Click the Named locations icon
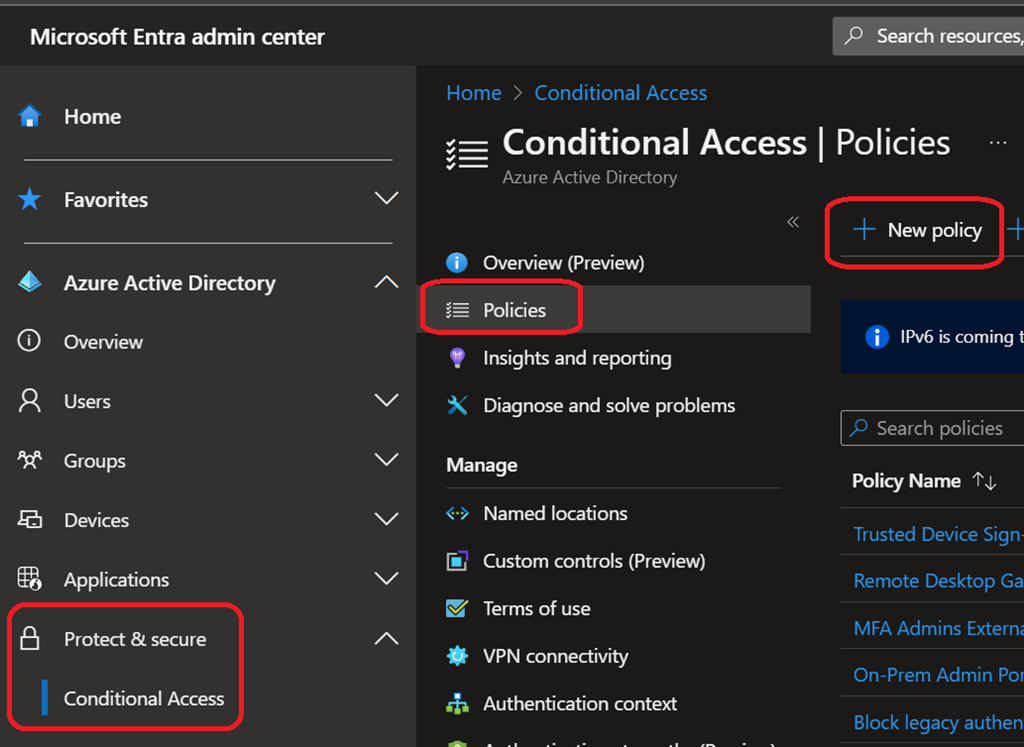The image size is (1024, 747). point(457,514)
